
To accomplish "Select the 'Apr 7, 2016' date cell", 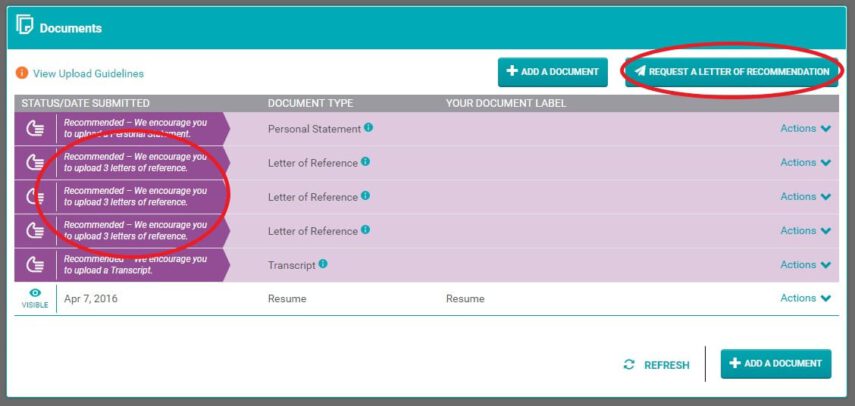I will (x=91, y=299).
